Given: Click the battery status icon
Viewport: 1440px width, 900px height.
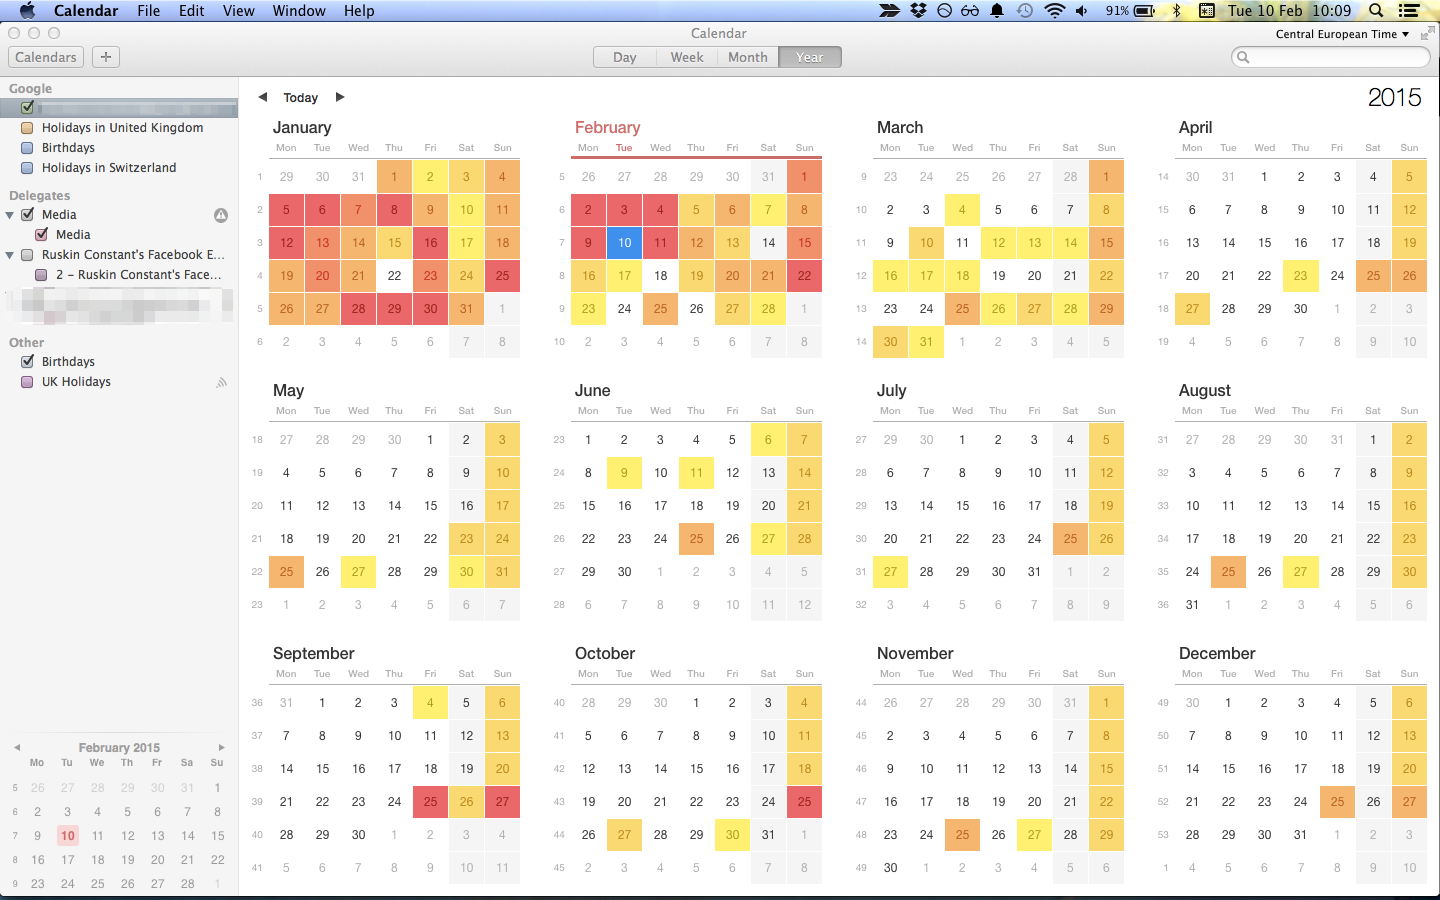Looking at the screenshot, I should 1144,10.
